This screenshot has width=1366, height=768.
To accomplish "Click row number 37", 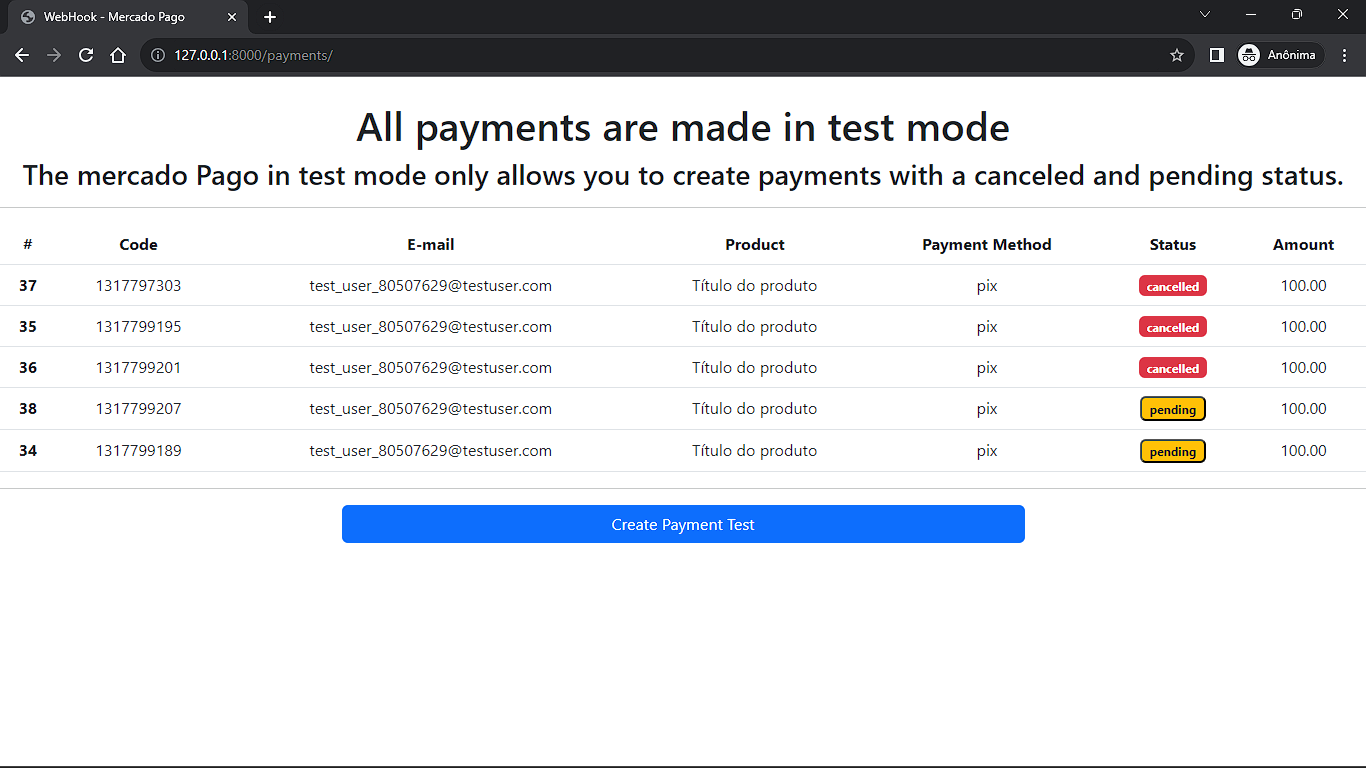I will (28, 286).
